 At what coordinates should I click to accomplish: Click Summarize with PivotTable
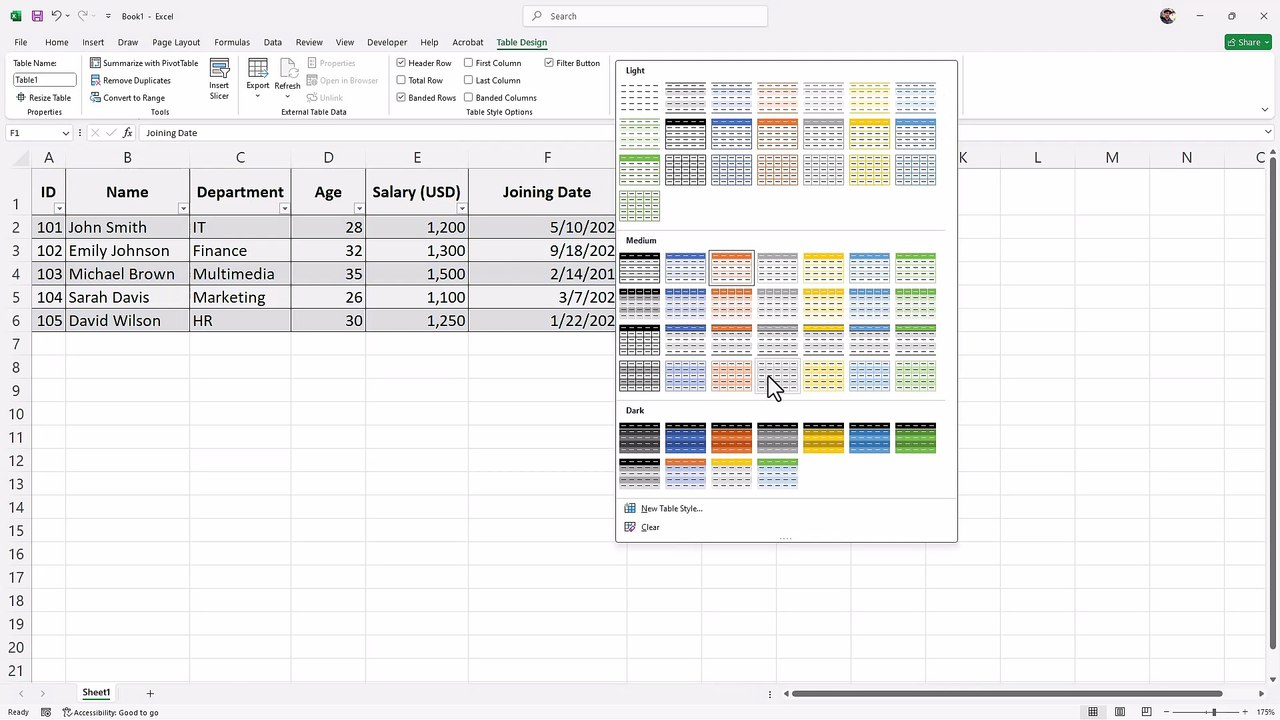pyautogui.click(x=144, y=63)
